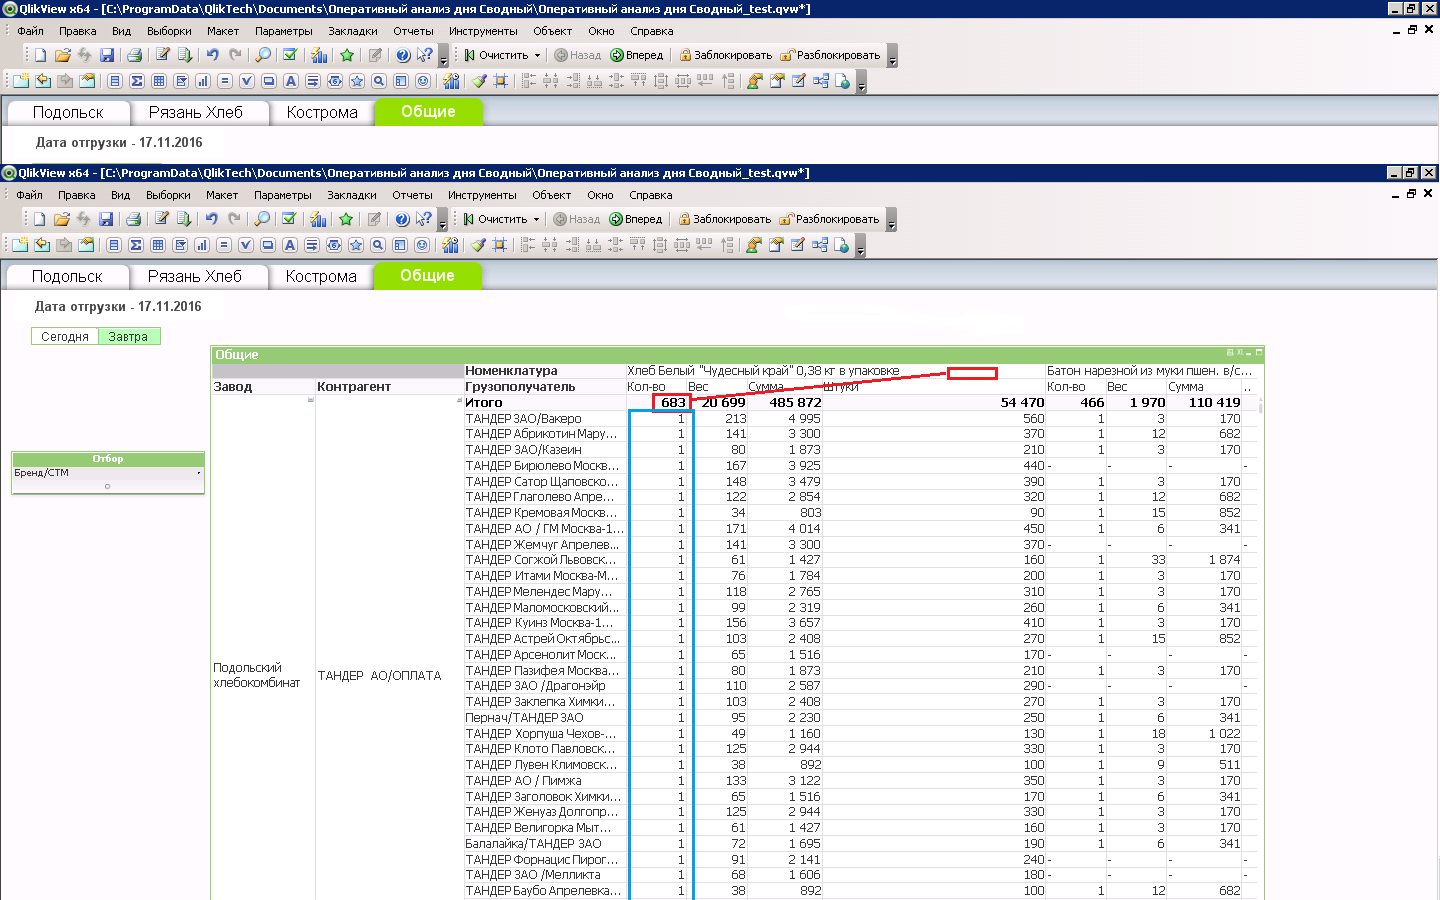This screenshot has width=1440, height=900.
Task: Save document icon in lower window
Action: click(x=106, y=219)
